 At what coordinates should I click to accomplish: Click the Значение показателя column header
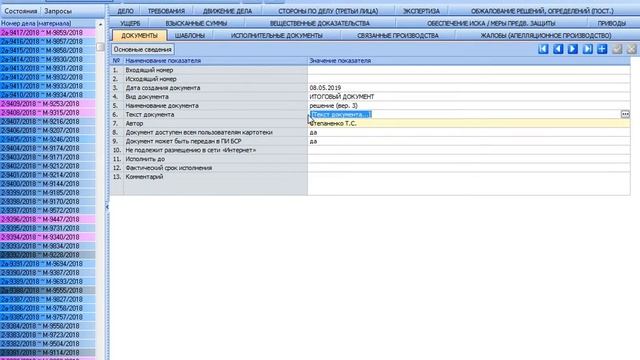tap(469, 60)
